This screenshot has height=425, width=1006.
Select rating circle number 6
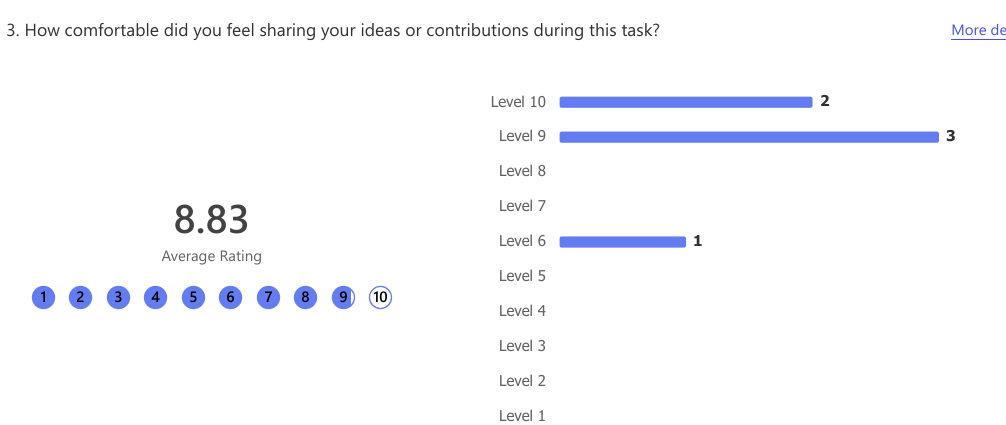pyautogui.click(x=230, y=297)
